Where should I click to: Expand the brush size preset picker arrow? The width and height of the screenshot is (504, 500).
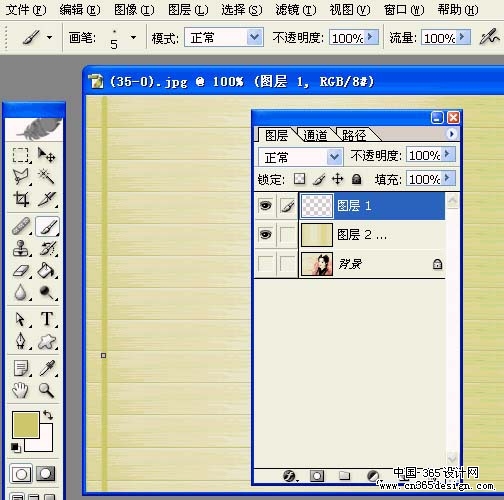coord(133,37)
